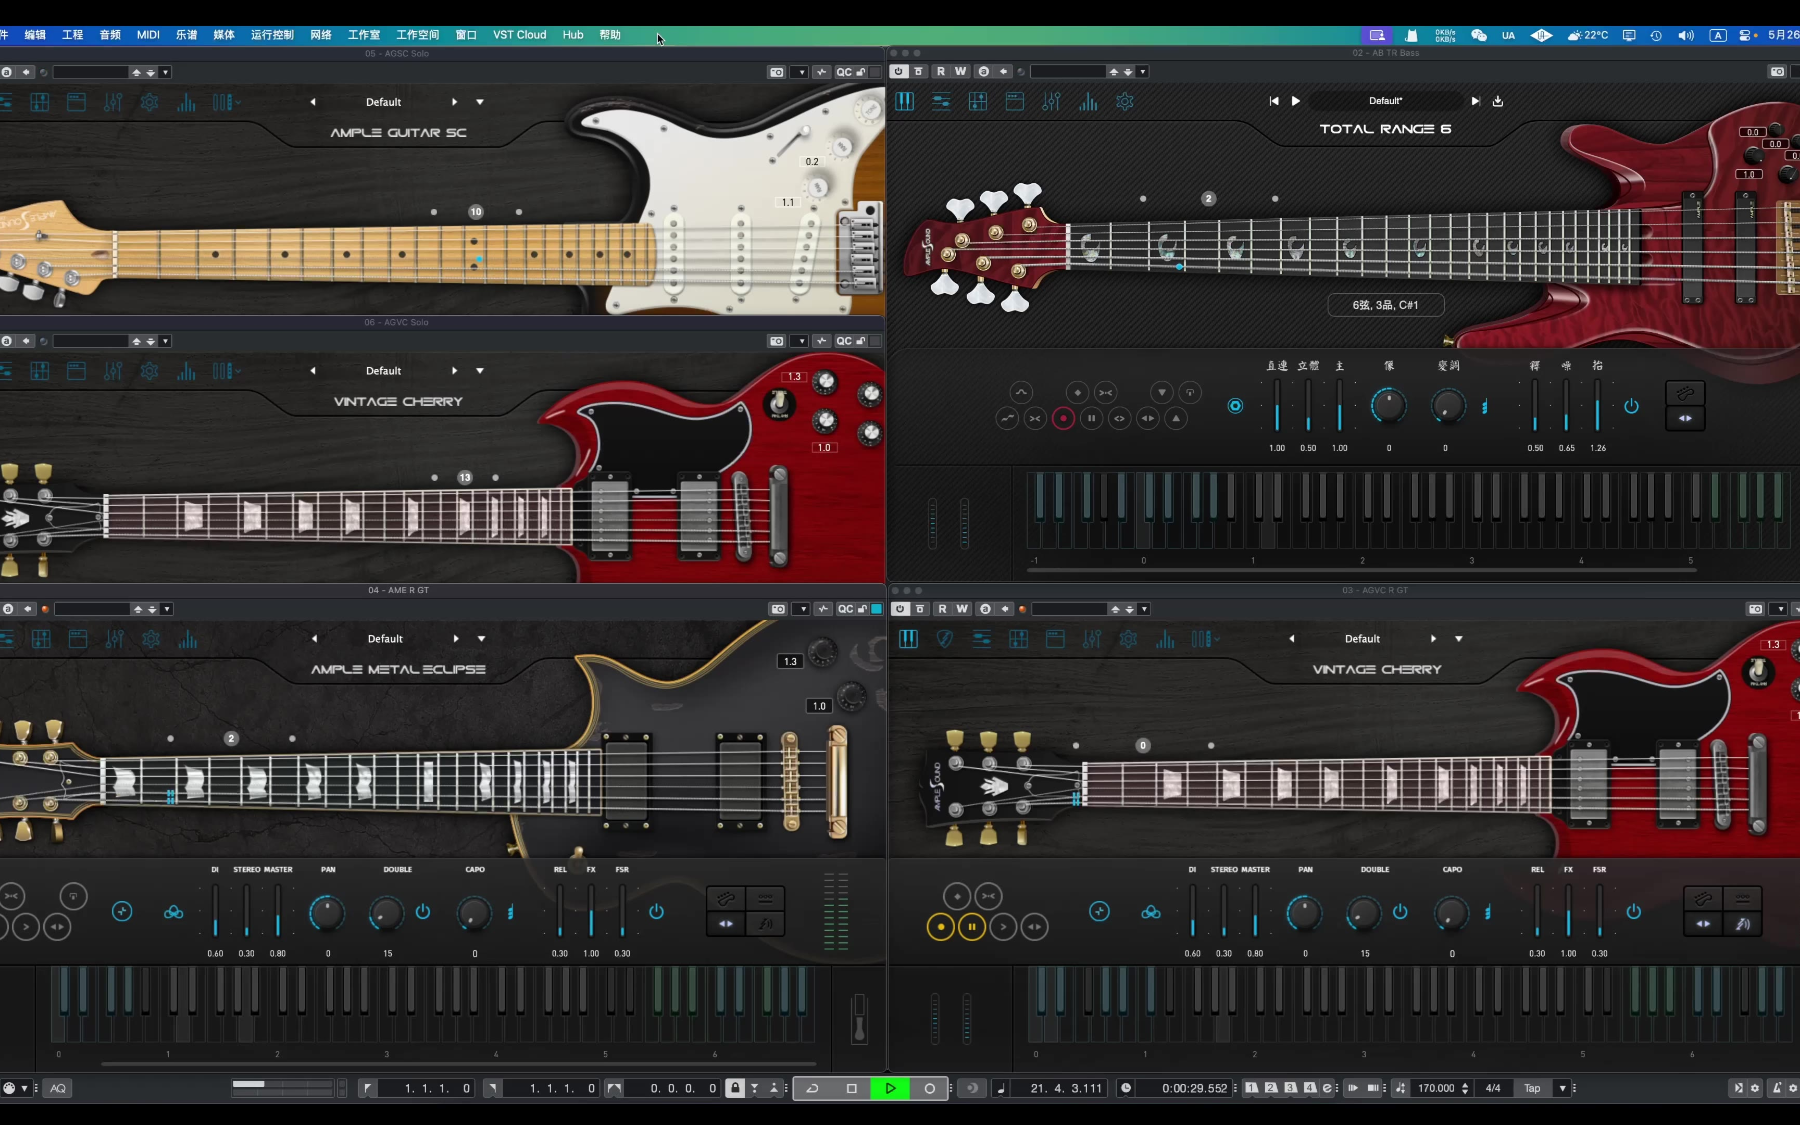Click yellow record articulation circle in lower-right Vintage Cherry
Image resolution: width=1800 pixels, height=1125 pixels.
tap(940, 927)
